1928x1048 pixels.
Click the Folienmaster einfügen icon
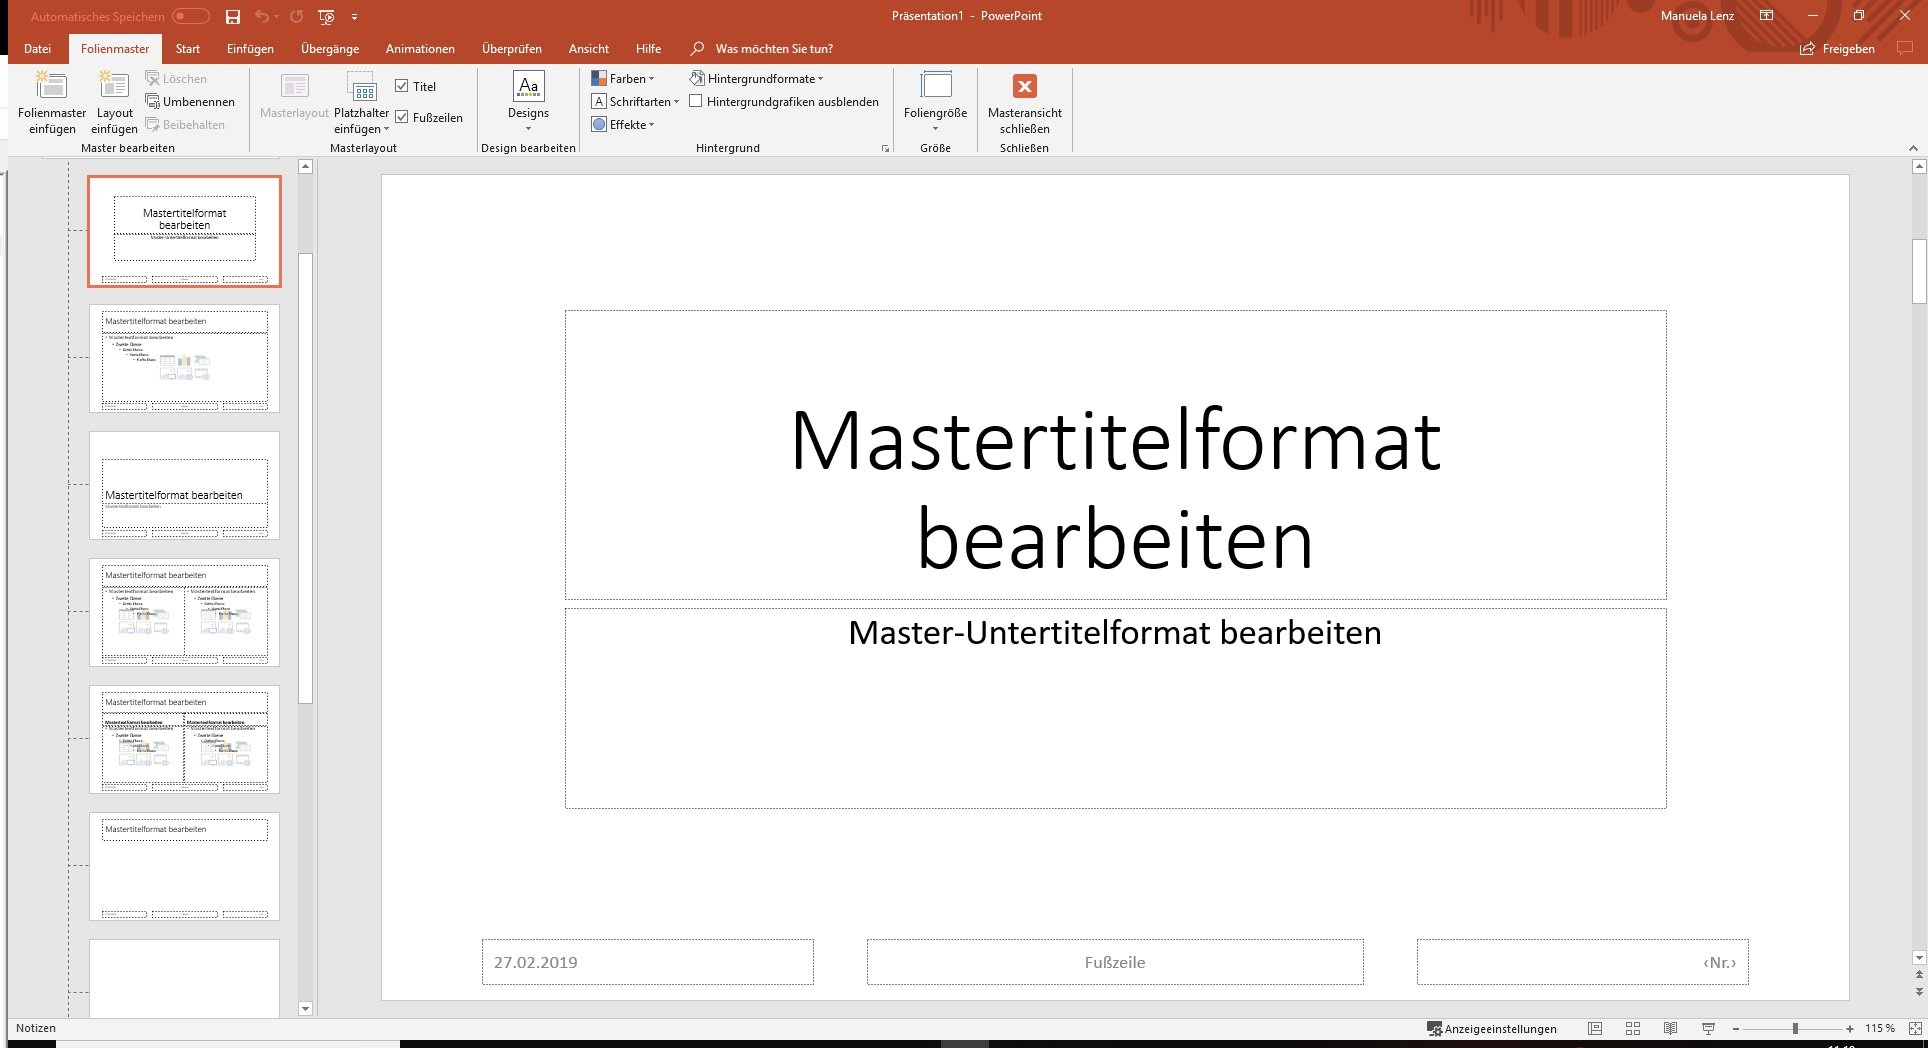[x=51, y=87]
